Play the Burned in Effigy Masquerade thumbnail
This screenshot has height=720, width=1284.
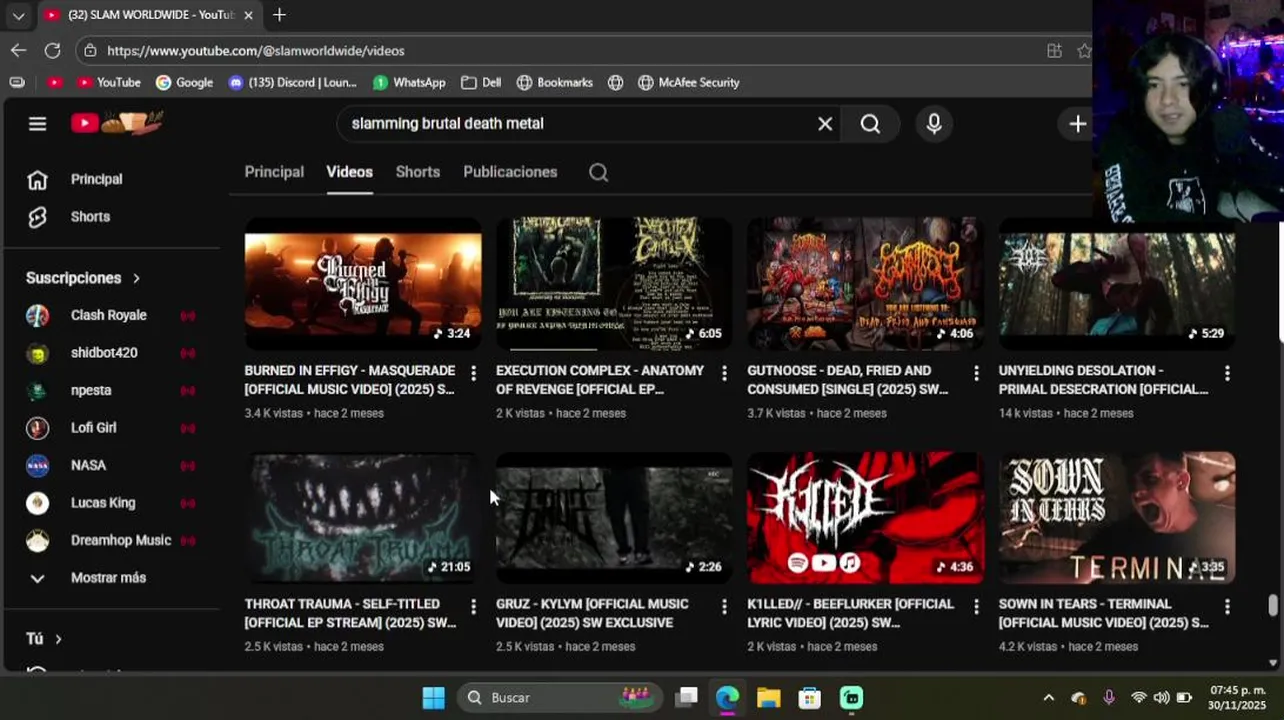tap(363, 284)
